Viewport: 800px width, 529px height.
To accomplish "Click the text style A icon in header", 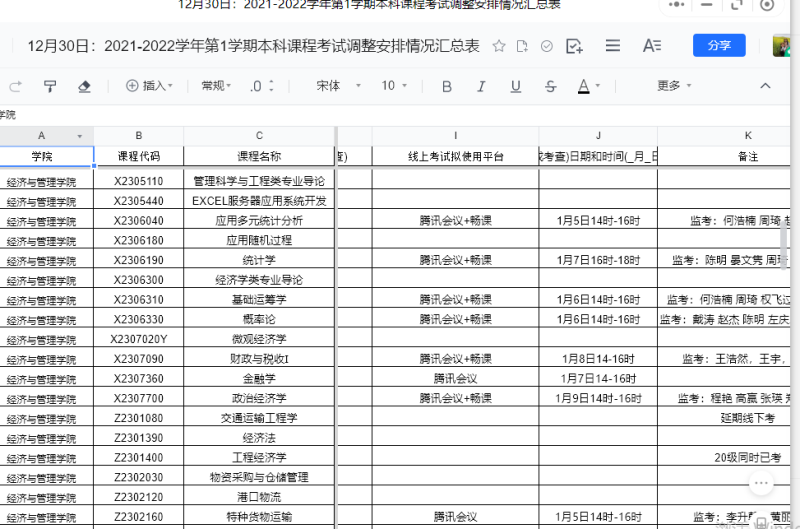I will tap(652, 46).
